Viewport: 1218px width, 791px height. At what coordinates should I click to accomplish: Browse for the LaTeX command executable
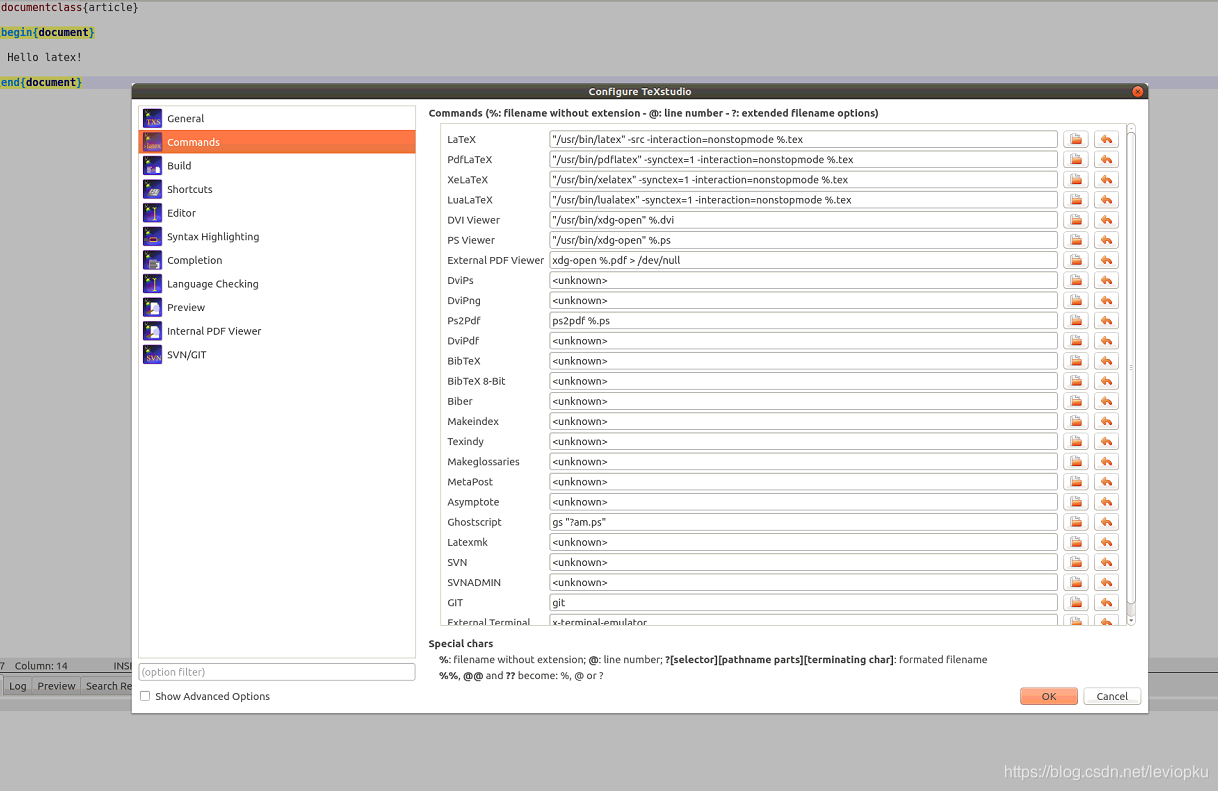coord(1075,138)
